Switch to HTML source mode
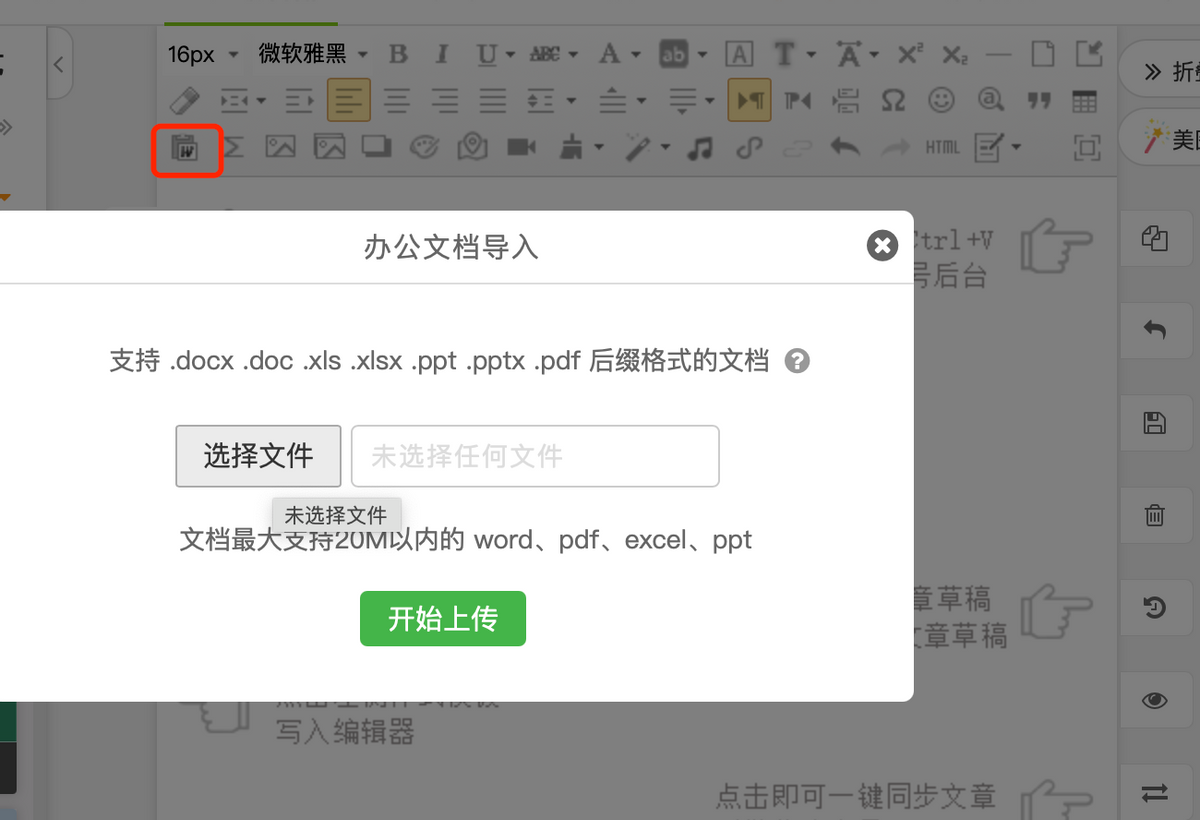 point(942,148)
